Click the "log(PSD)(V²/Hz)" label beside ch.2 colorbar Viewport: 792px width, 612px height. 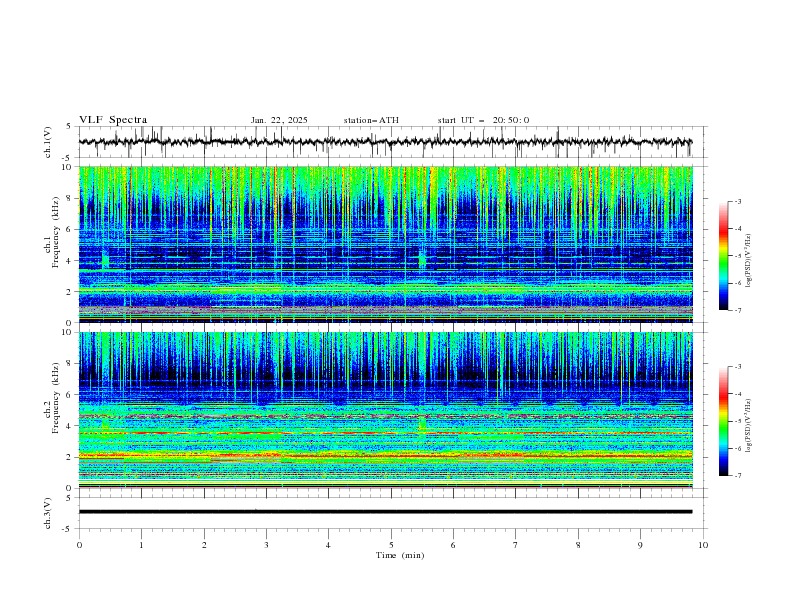pyautogui.click(x=749, y=425)
